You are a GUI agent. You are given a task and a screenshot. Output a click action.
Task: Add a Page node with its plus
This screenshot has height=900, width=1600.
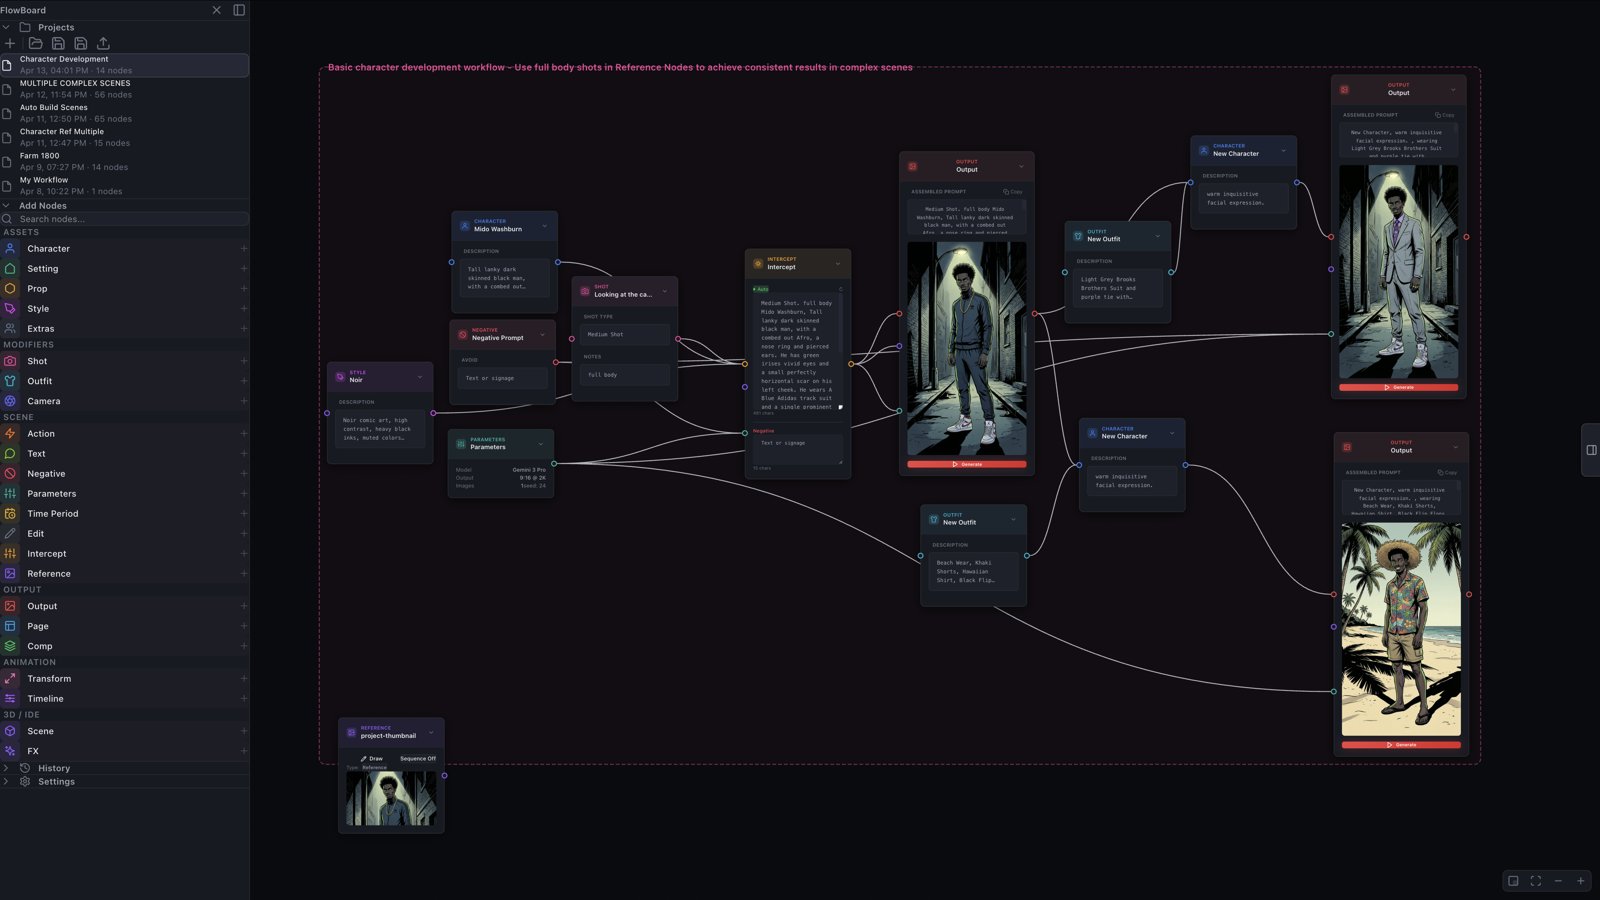pos(244,626)
